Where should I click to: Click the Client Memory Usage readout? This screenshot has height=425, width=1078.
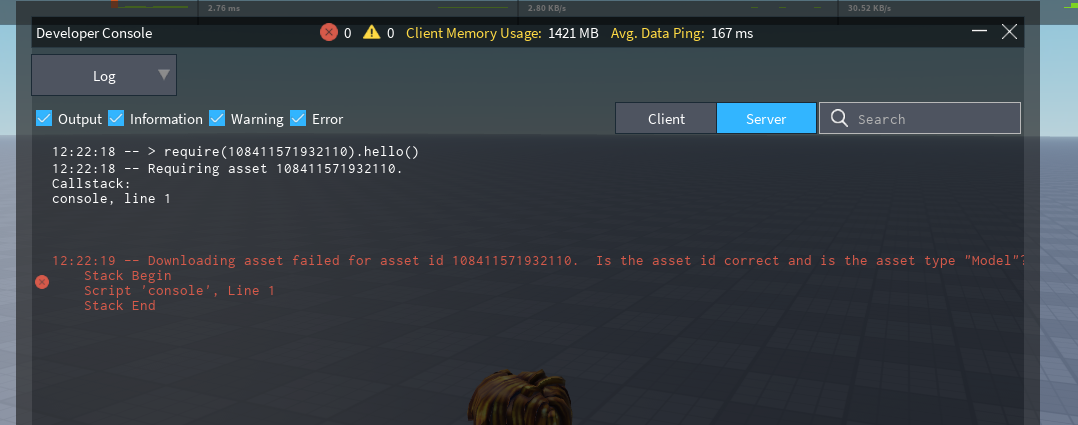tap(502, 33)
